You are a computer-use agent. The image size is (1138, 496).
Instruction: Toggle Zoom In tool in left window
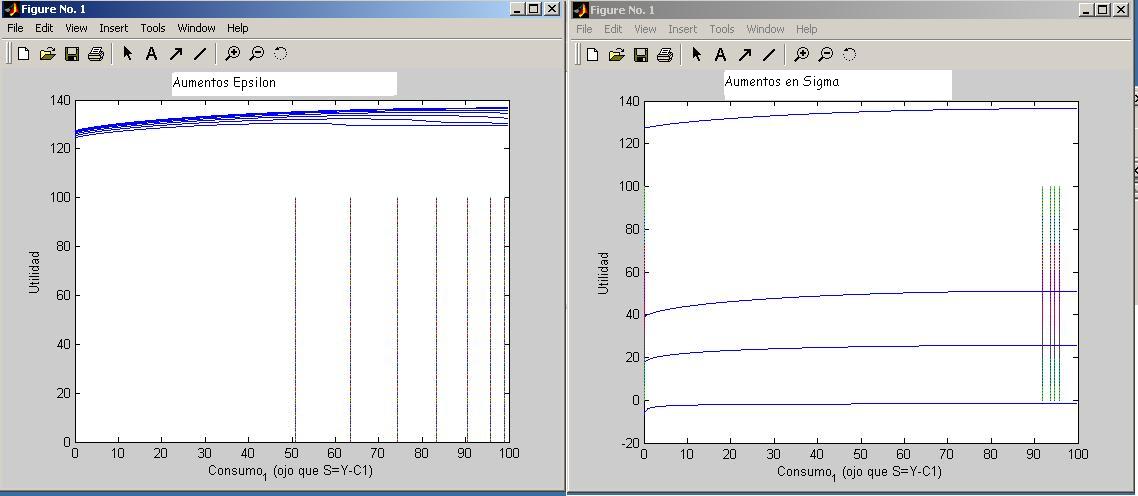[232, 54]
